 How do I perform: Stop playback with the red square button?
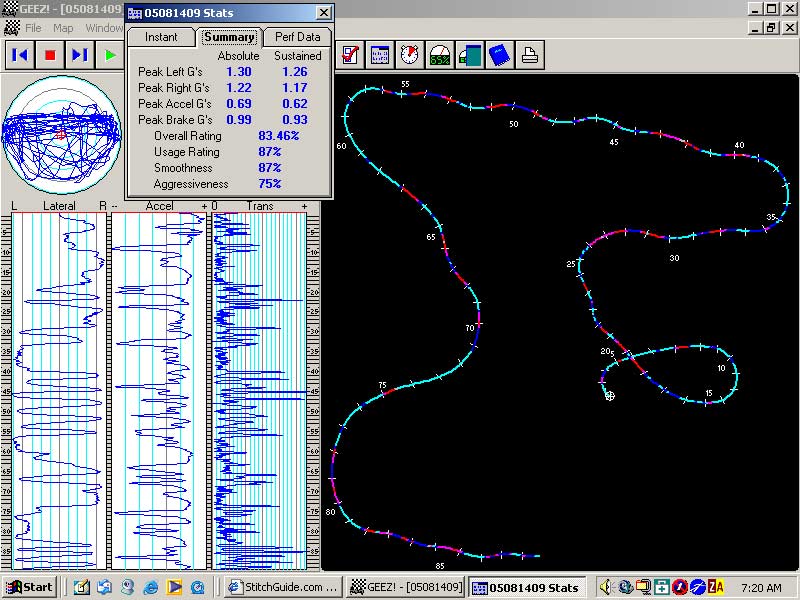[50, 55]
